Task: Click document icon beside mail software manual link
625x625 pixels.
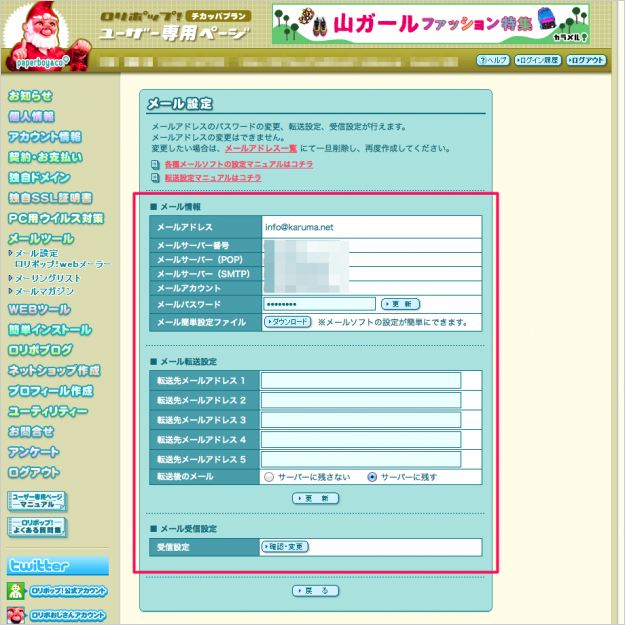Action: coord(155,164)
